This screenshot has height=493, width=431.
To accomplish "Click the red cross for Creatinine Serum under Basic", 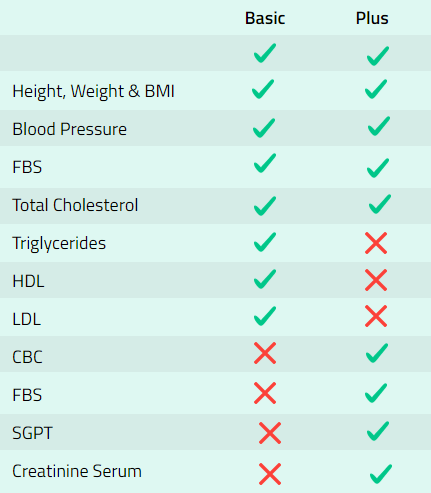I will [270, 474].
